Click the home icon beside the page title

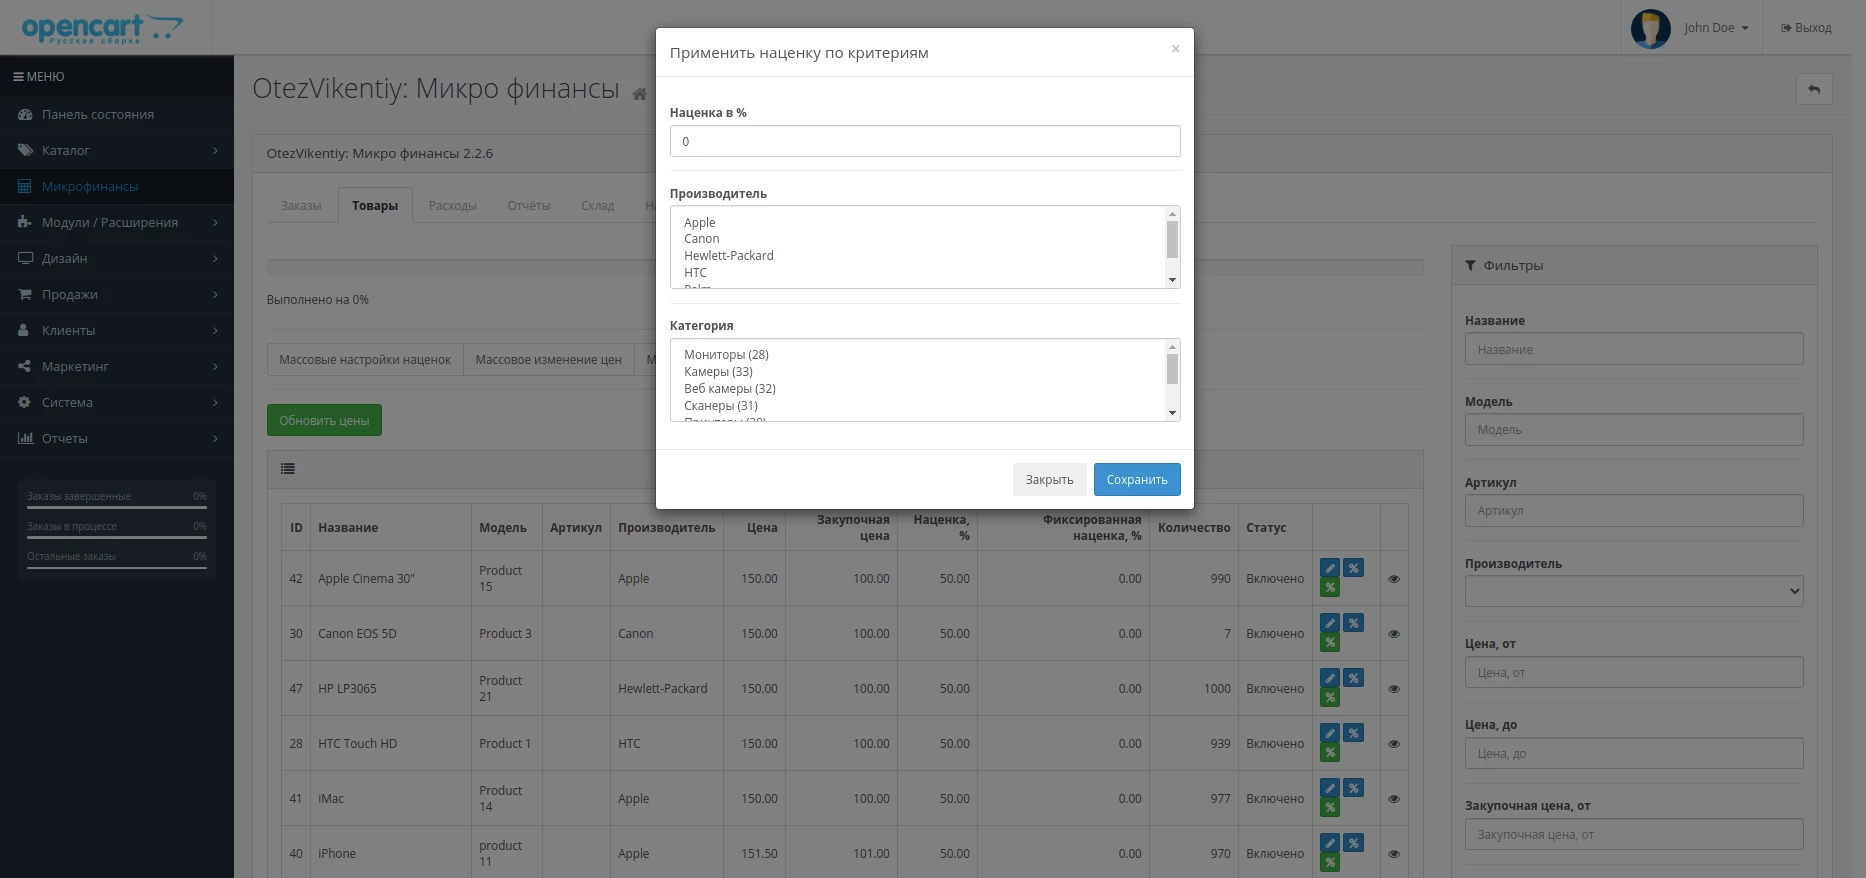[639, 94]
